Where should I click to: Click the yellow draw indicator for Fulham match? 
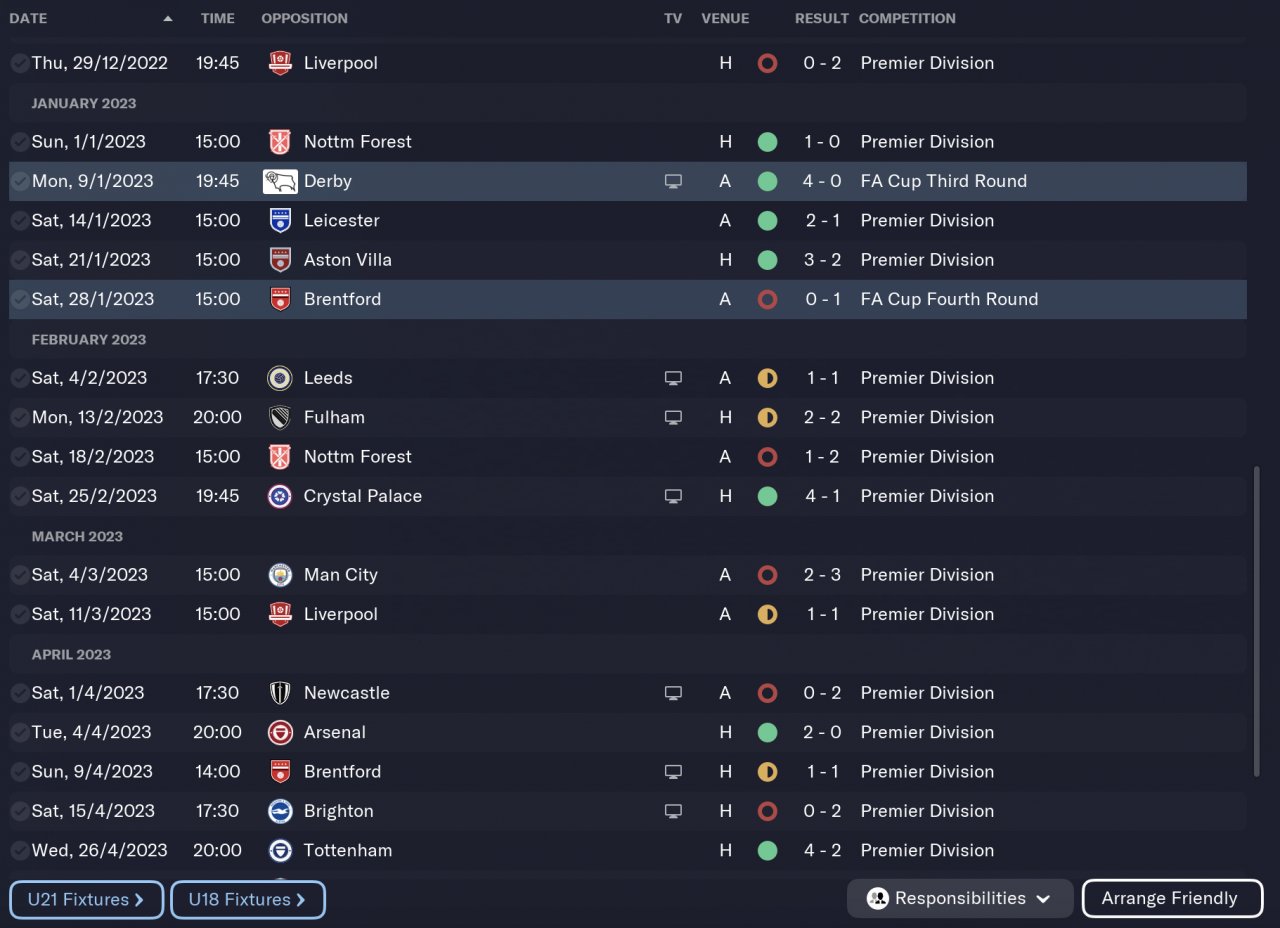tap(767, 417)
